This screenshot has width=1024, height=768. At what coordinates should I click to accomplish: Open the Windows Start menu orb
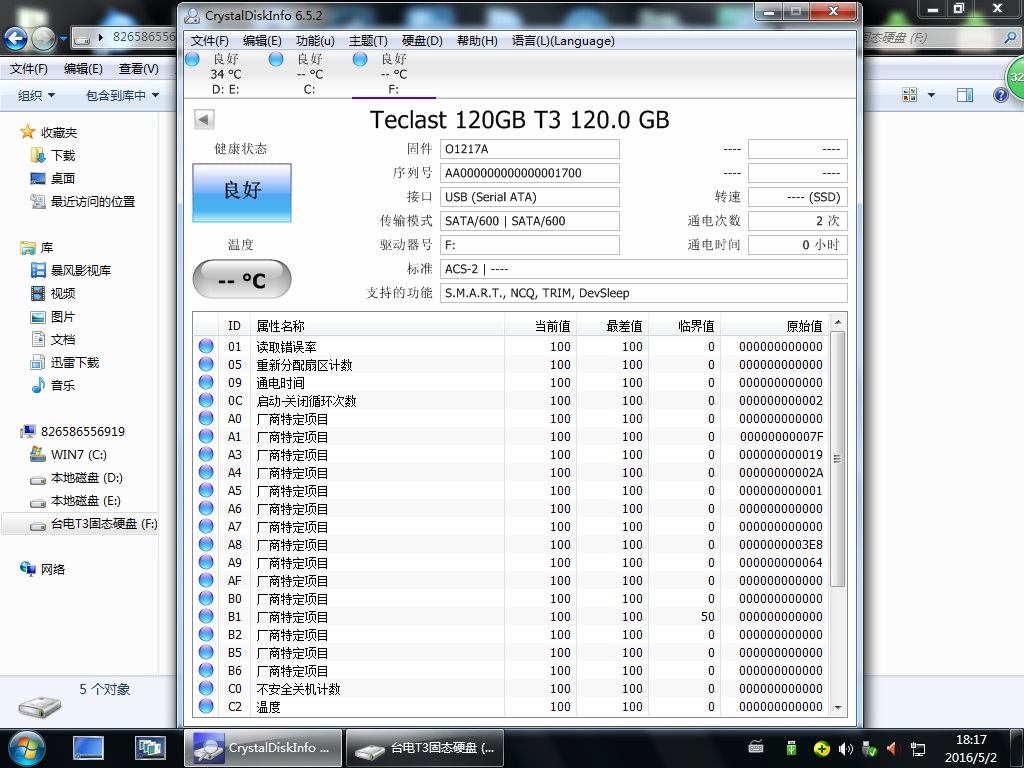[x=26, y=746]
